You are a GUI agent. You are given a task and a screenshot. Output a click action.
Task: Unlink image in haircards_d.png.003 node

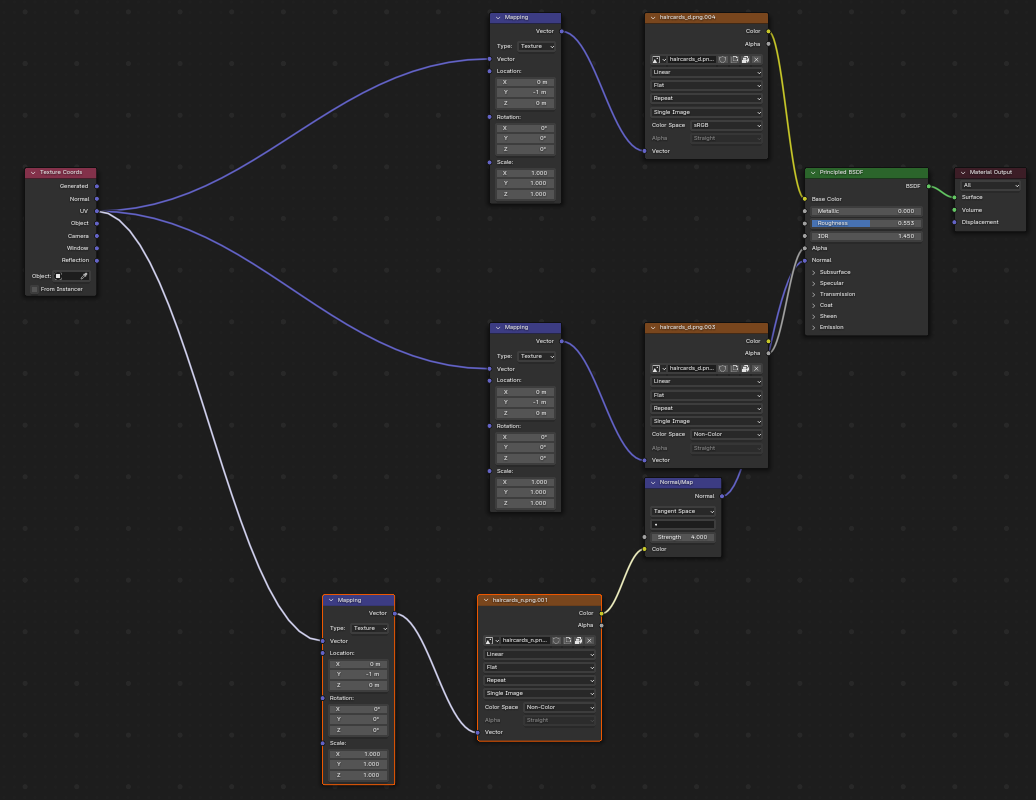[757, 368]
